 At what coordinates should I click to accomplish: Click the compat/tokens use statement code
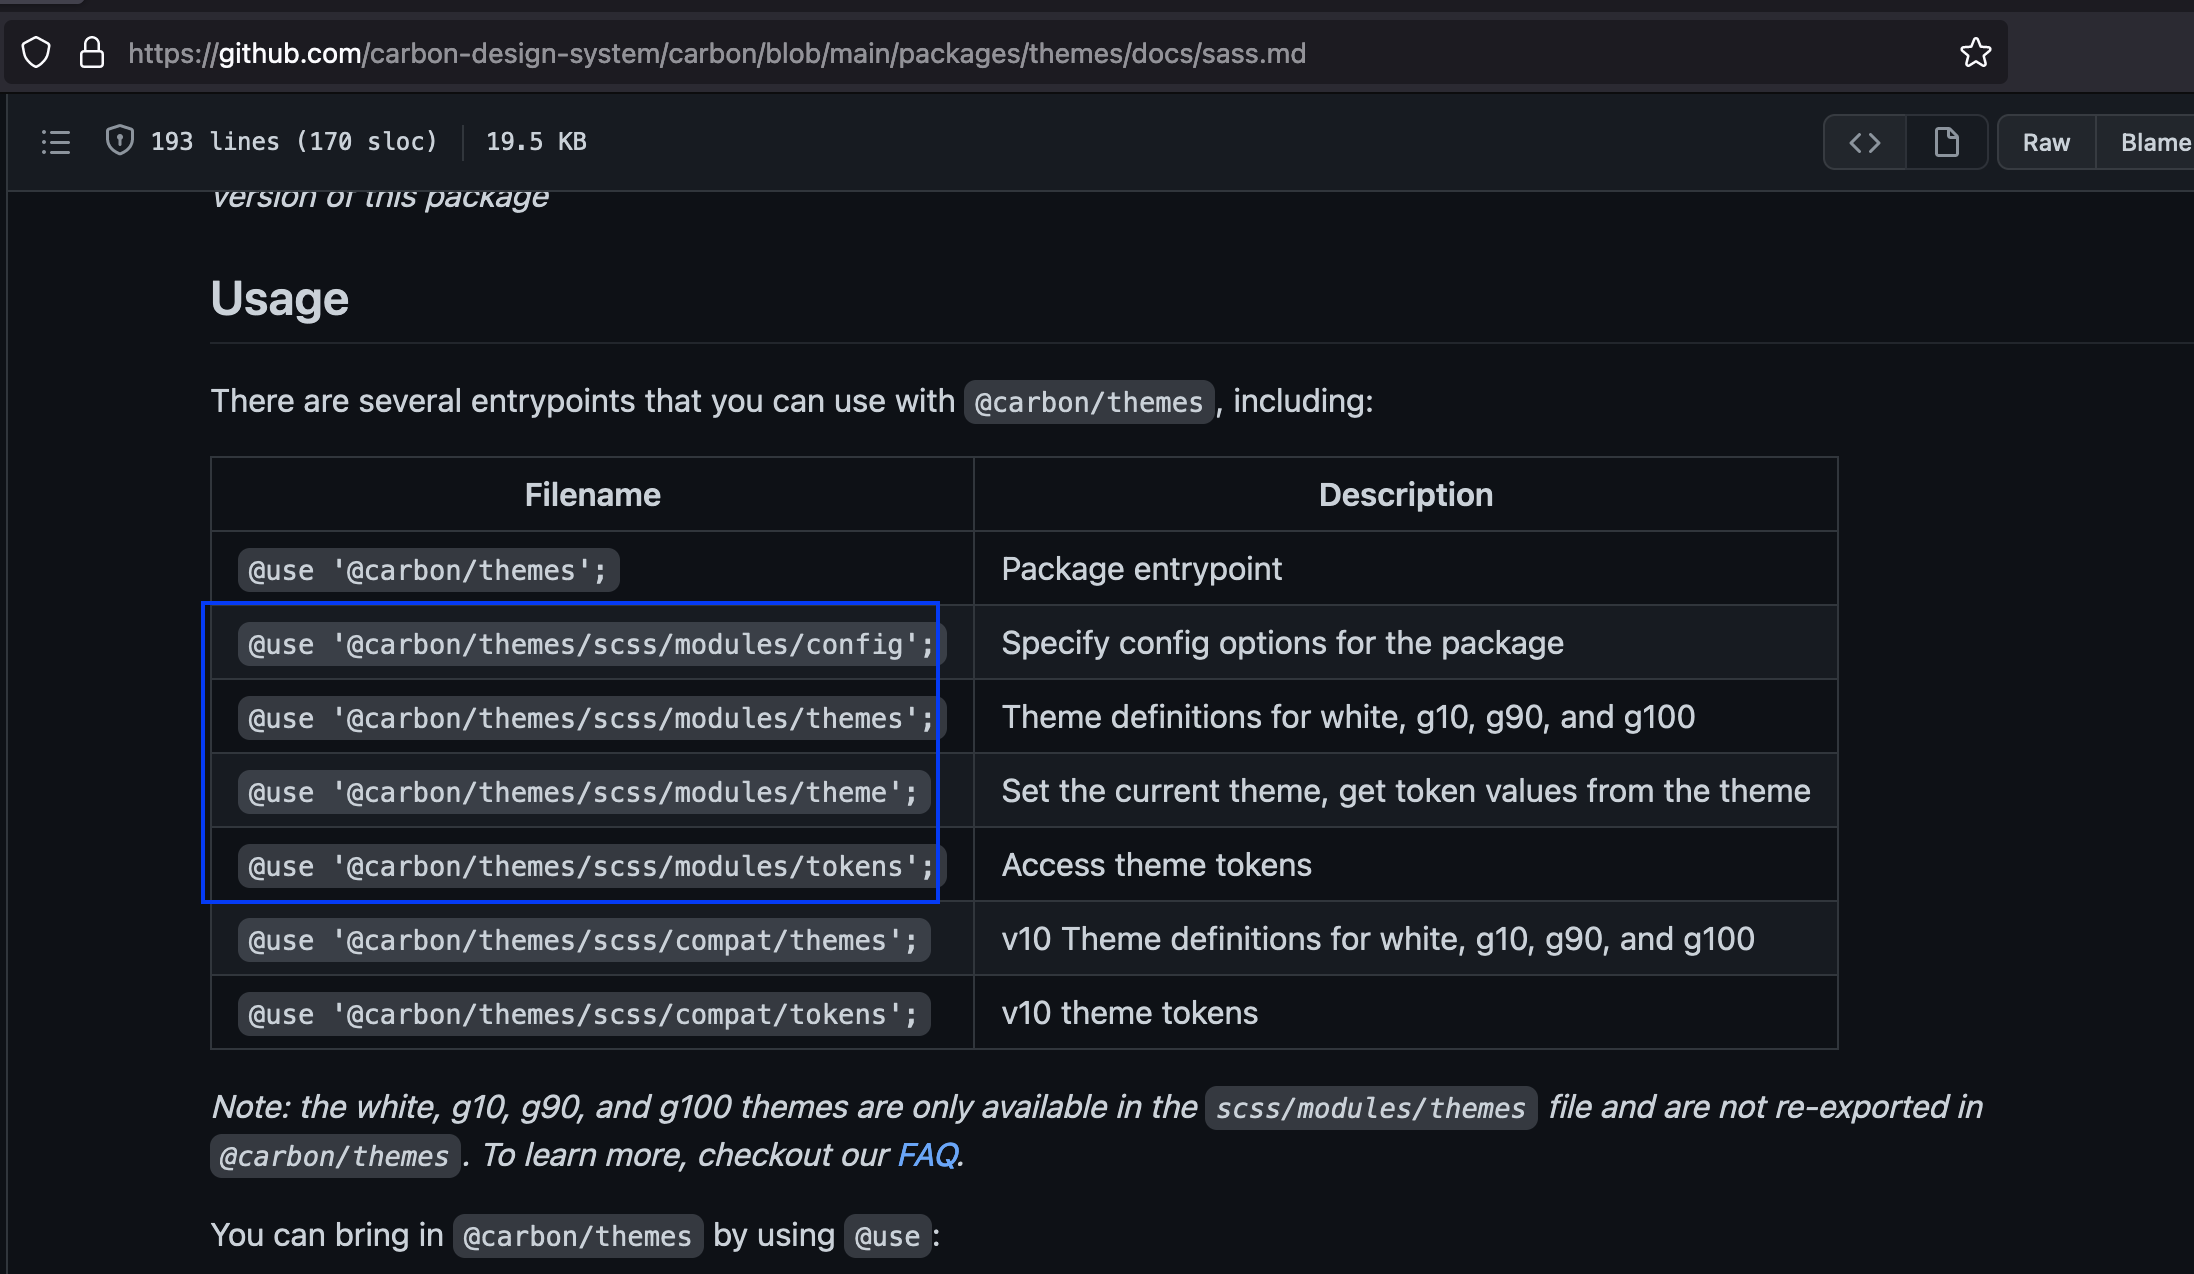point(583,1014)
